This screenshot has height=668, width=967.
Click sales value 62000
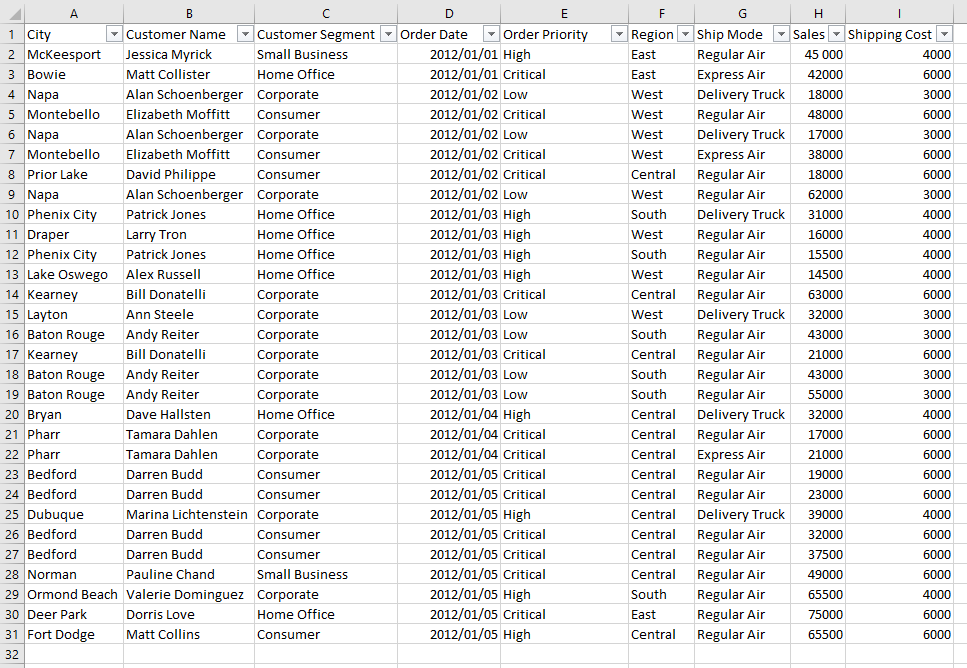coord(818,194)
